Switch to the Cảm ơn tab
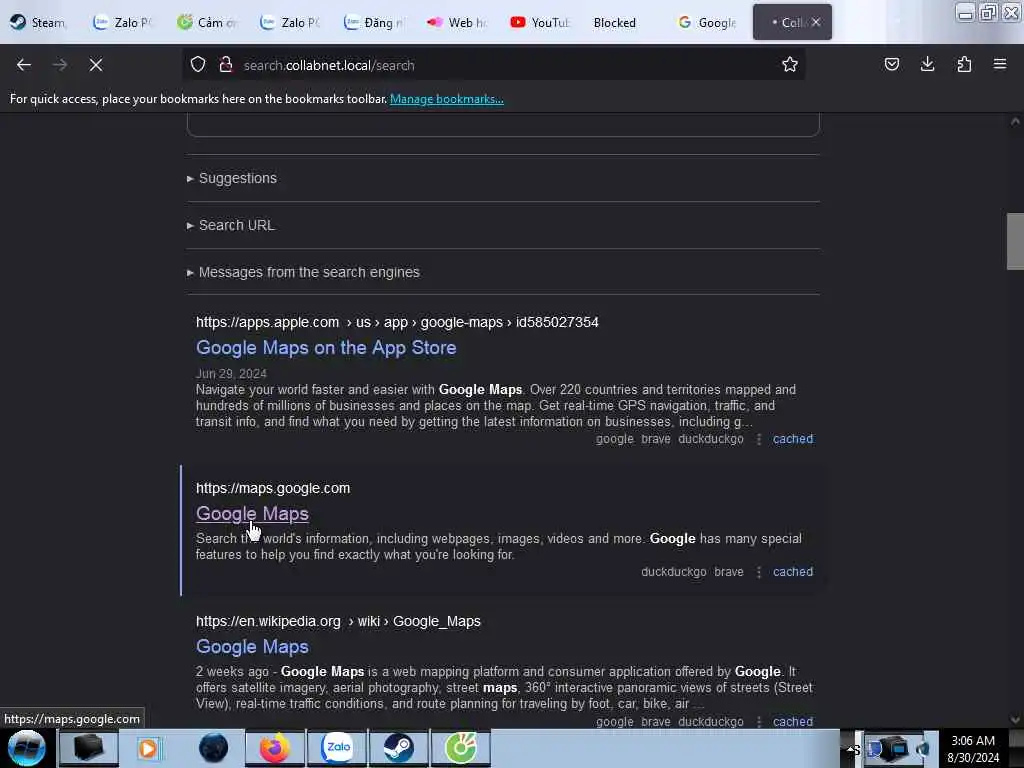Screen dimensions: 1024x768 click(x=206, y=23)
